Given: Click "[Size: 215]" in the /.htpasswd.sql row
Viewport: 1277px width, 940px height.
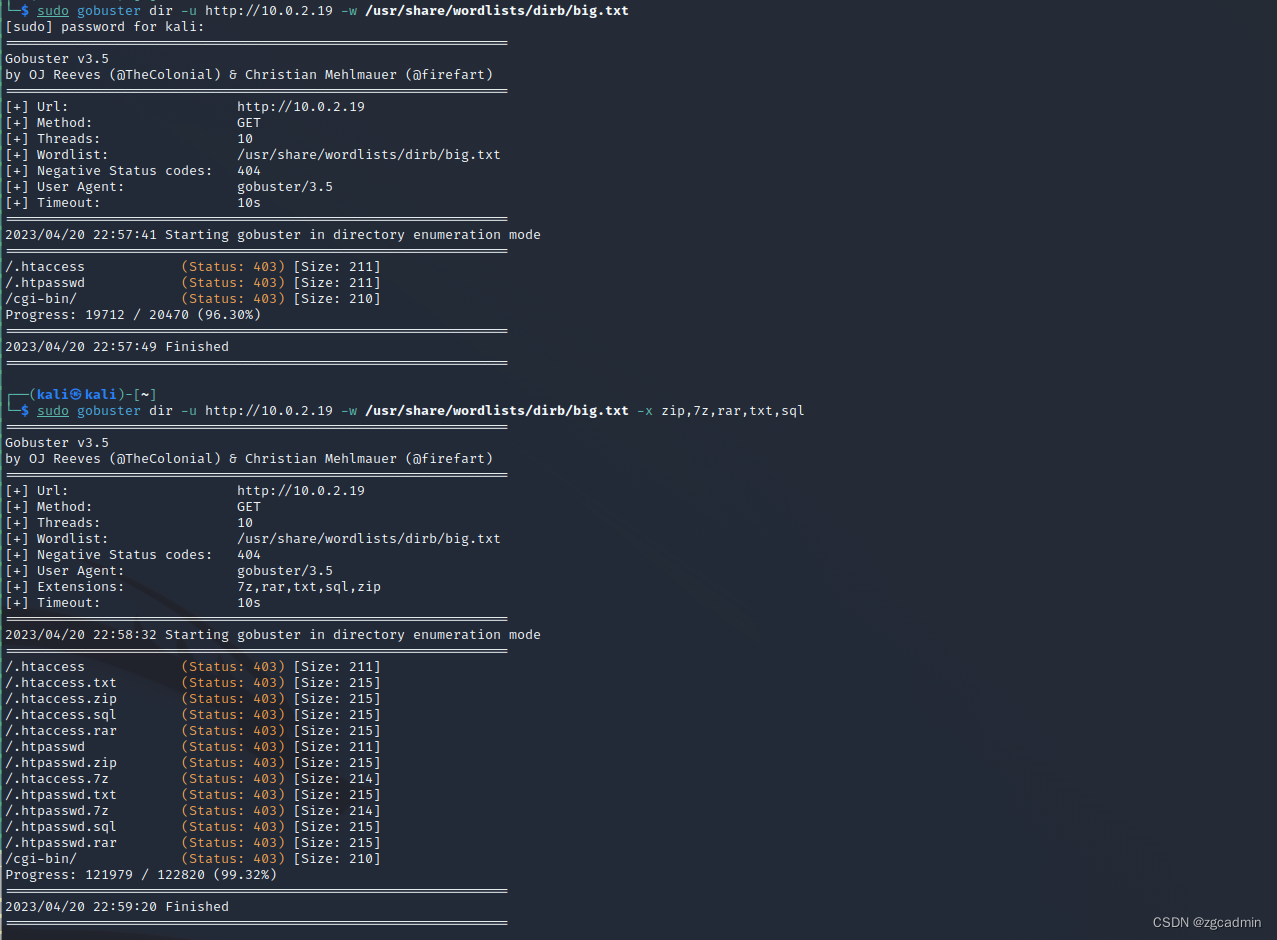Looking at the screenshot, I should coord(337,827).
